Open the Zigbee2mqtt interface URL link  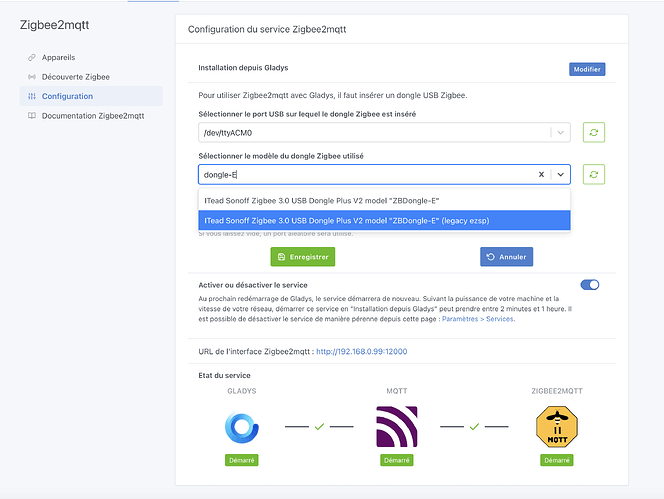click(361, 352)
